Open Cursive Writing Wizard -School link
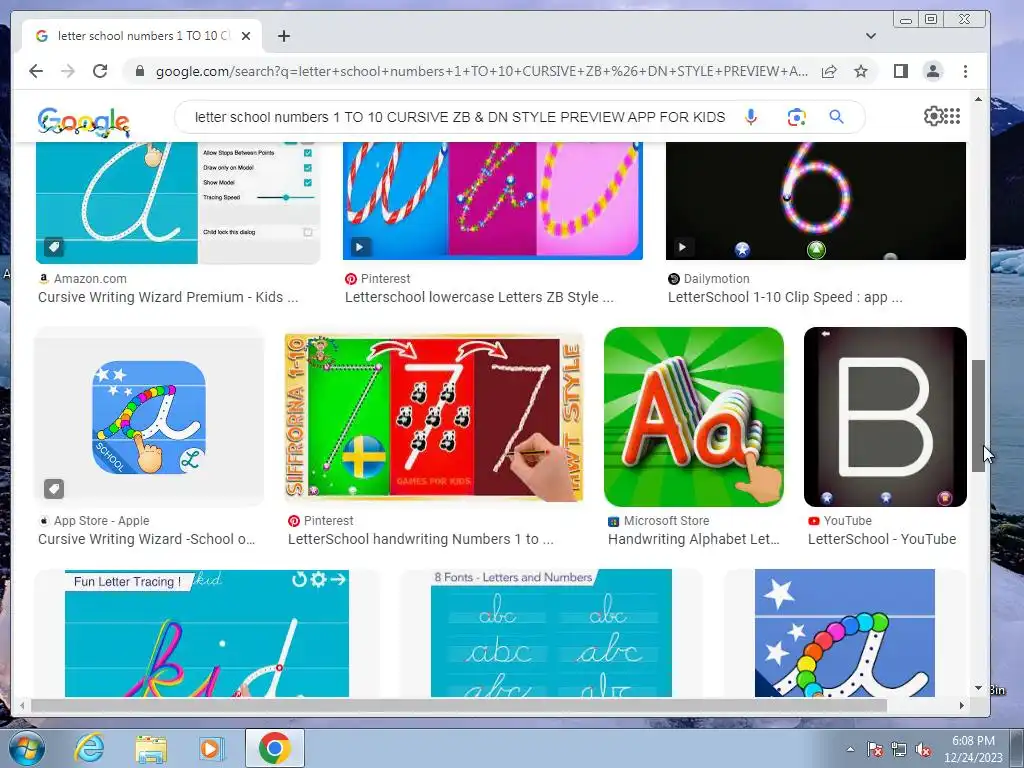The width and height of the screenshot is (1024, 768). [146, 539]
